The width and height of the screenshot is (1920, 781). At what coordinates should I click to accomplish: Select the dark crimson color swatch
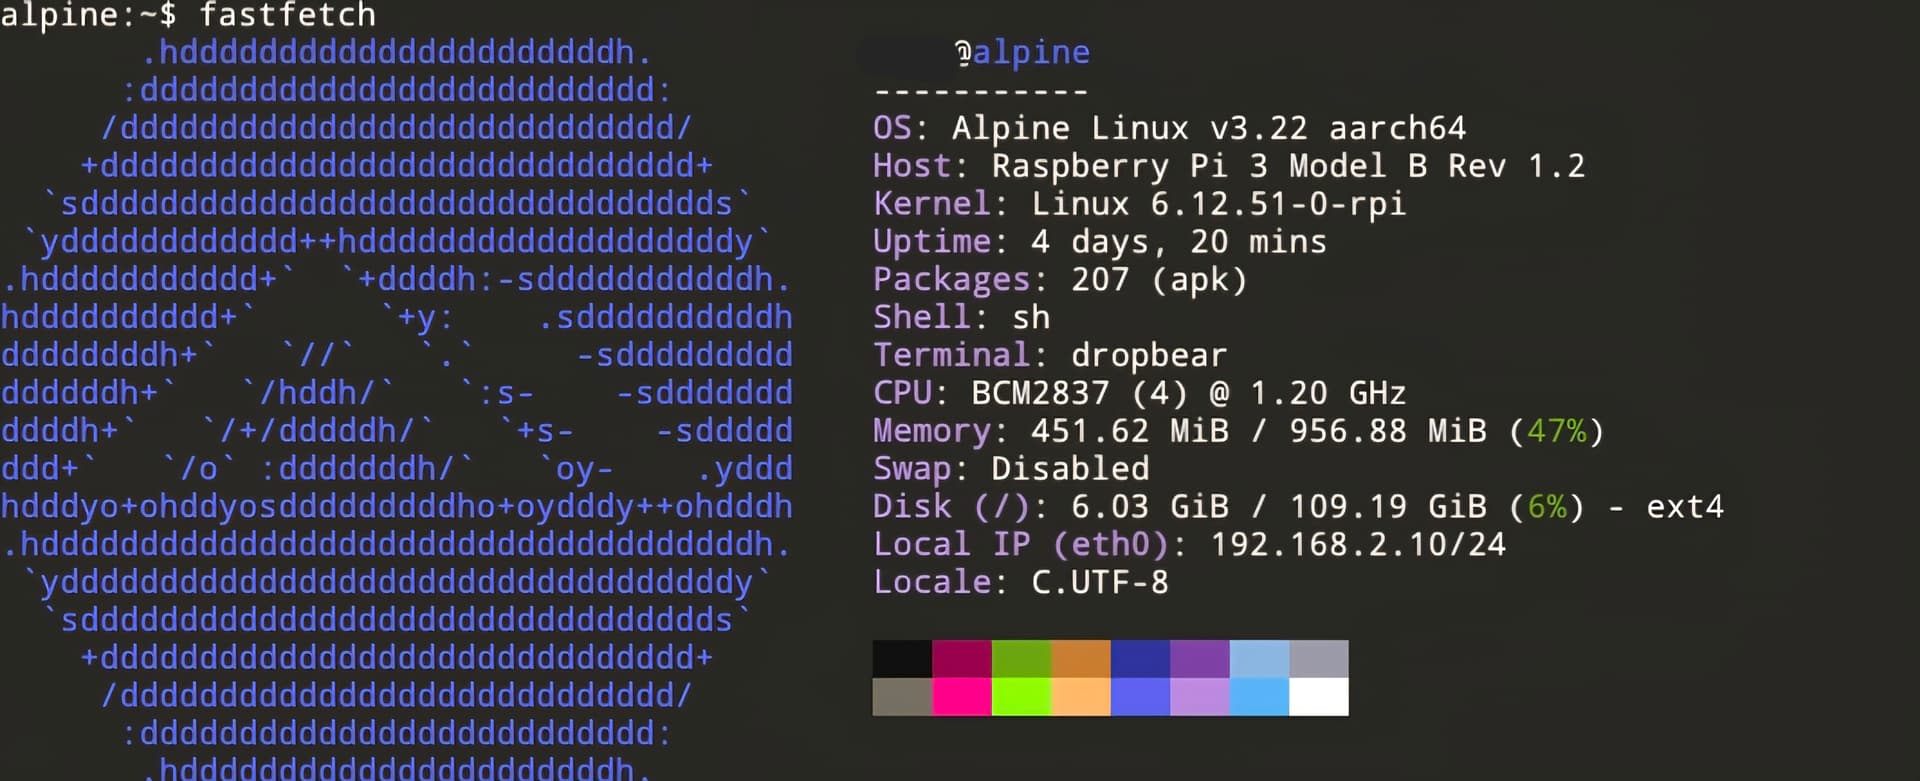[961, 659]
